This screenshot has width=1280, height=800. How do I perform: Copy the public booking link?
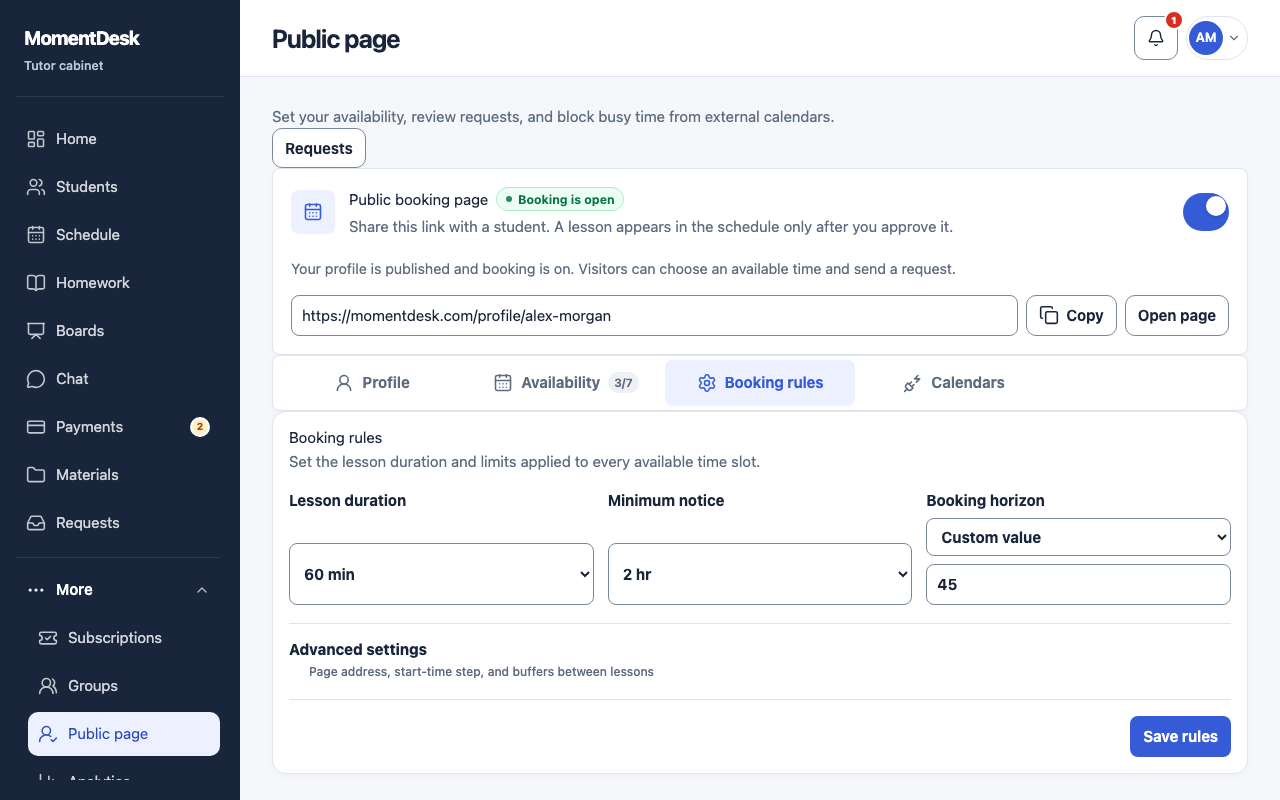[1071, 315]
